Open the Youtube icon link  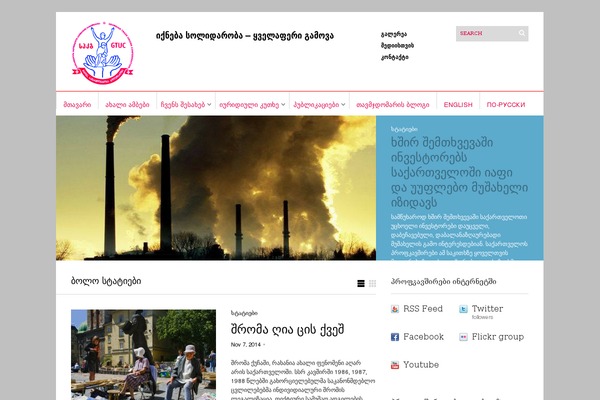(x=395, y=365)
